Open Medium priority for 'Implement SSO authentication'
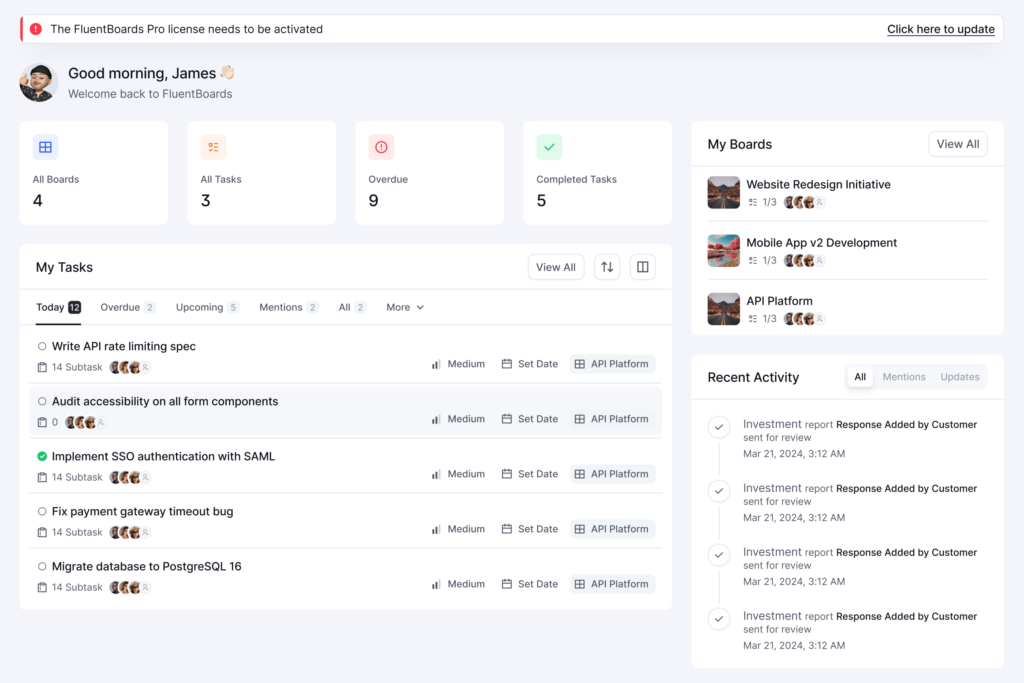The image size is (1024, 683). 458,474
